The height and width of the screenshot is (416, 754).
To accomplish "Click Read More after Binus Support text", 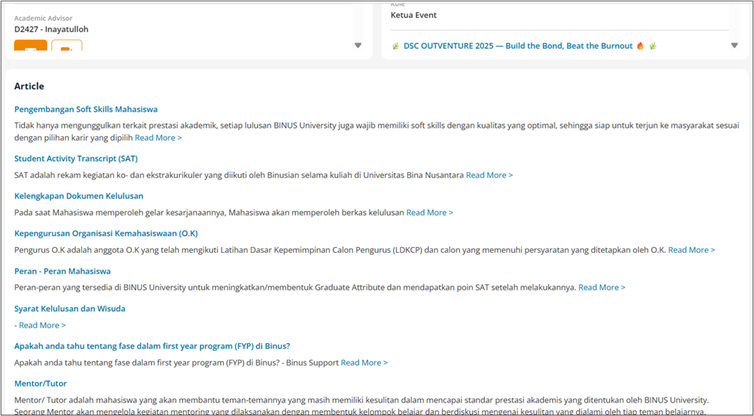I will tap(364, 362).
